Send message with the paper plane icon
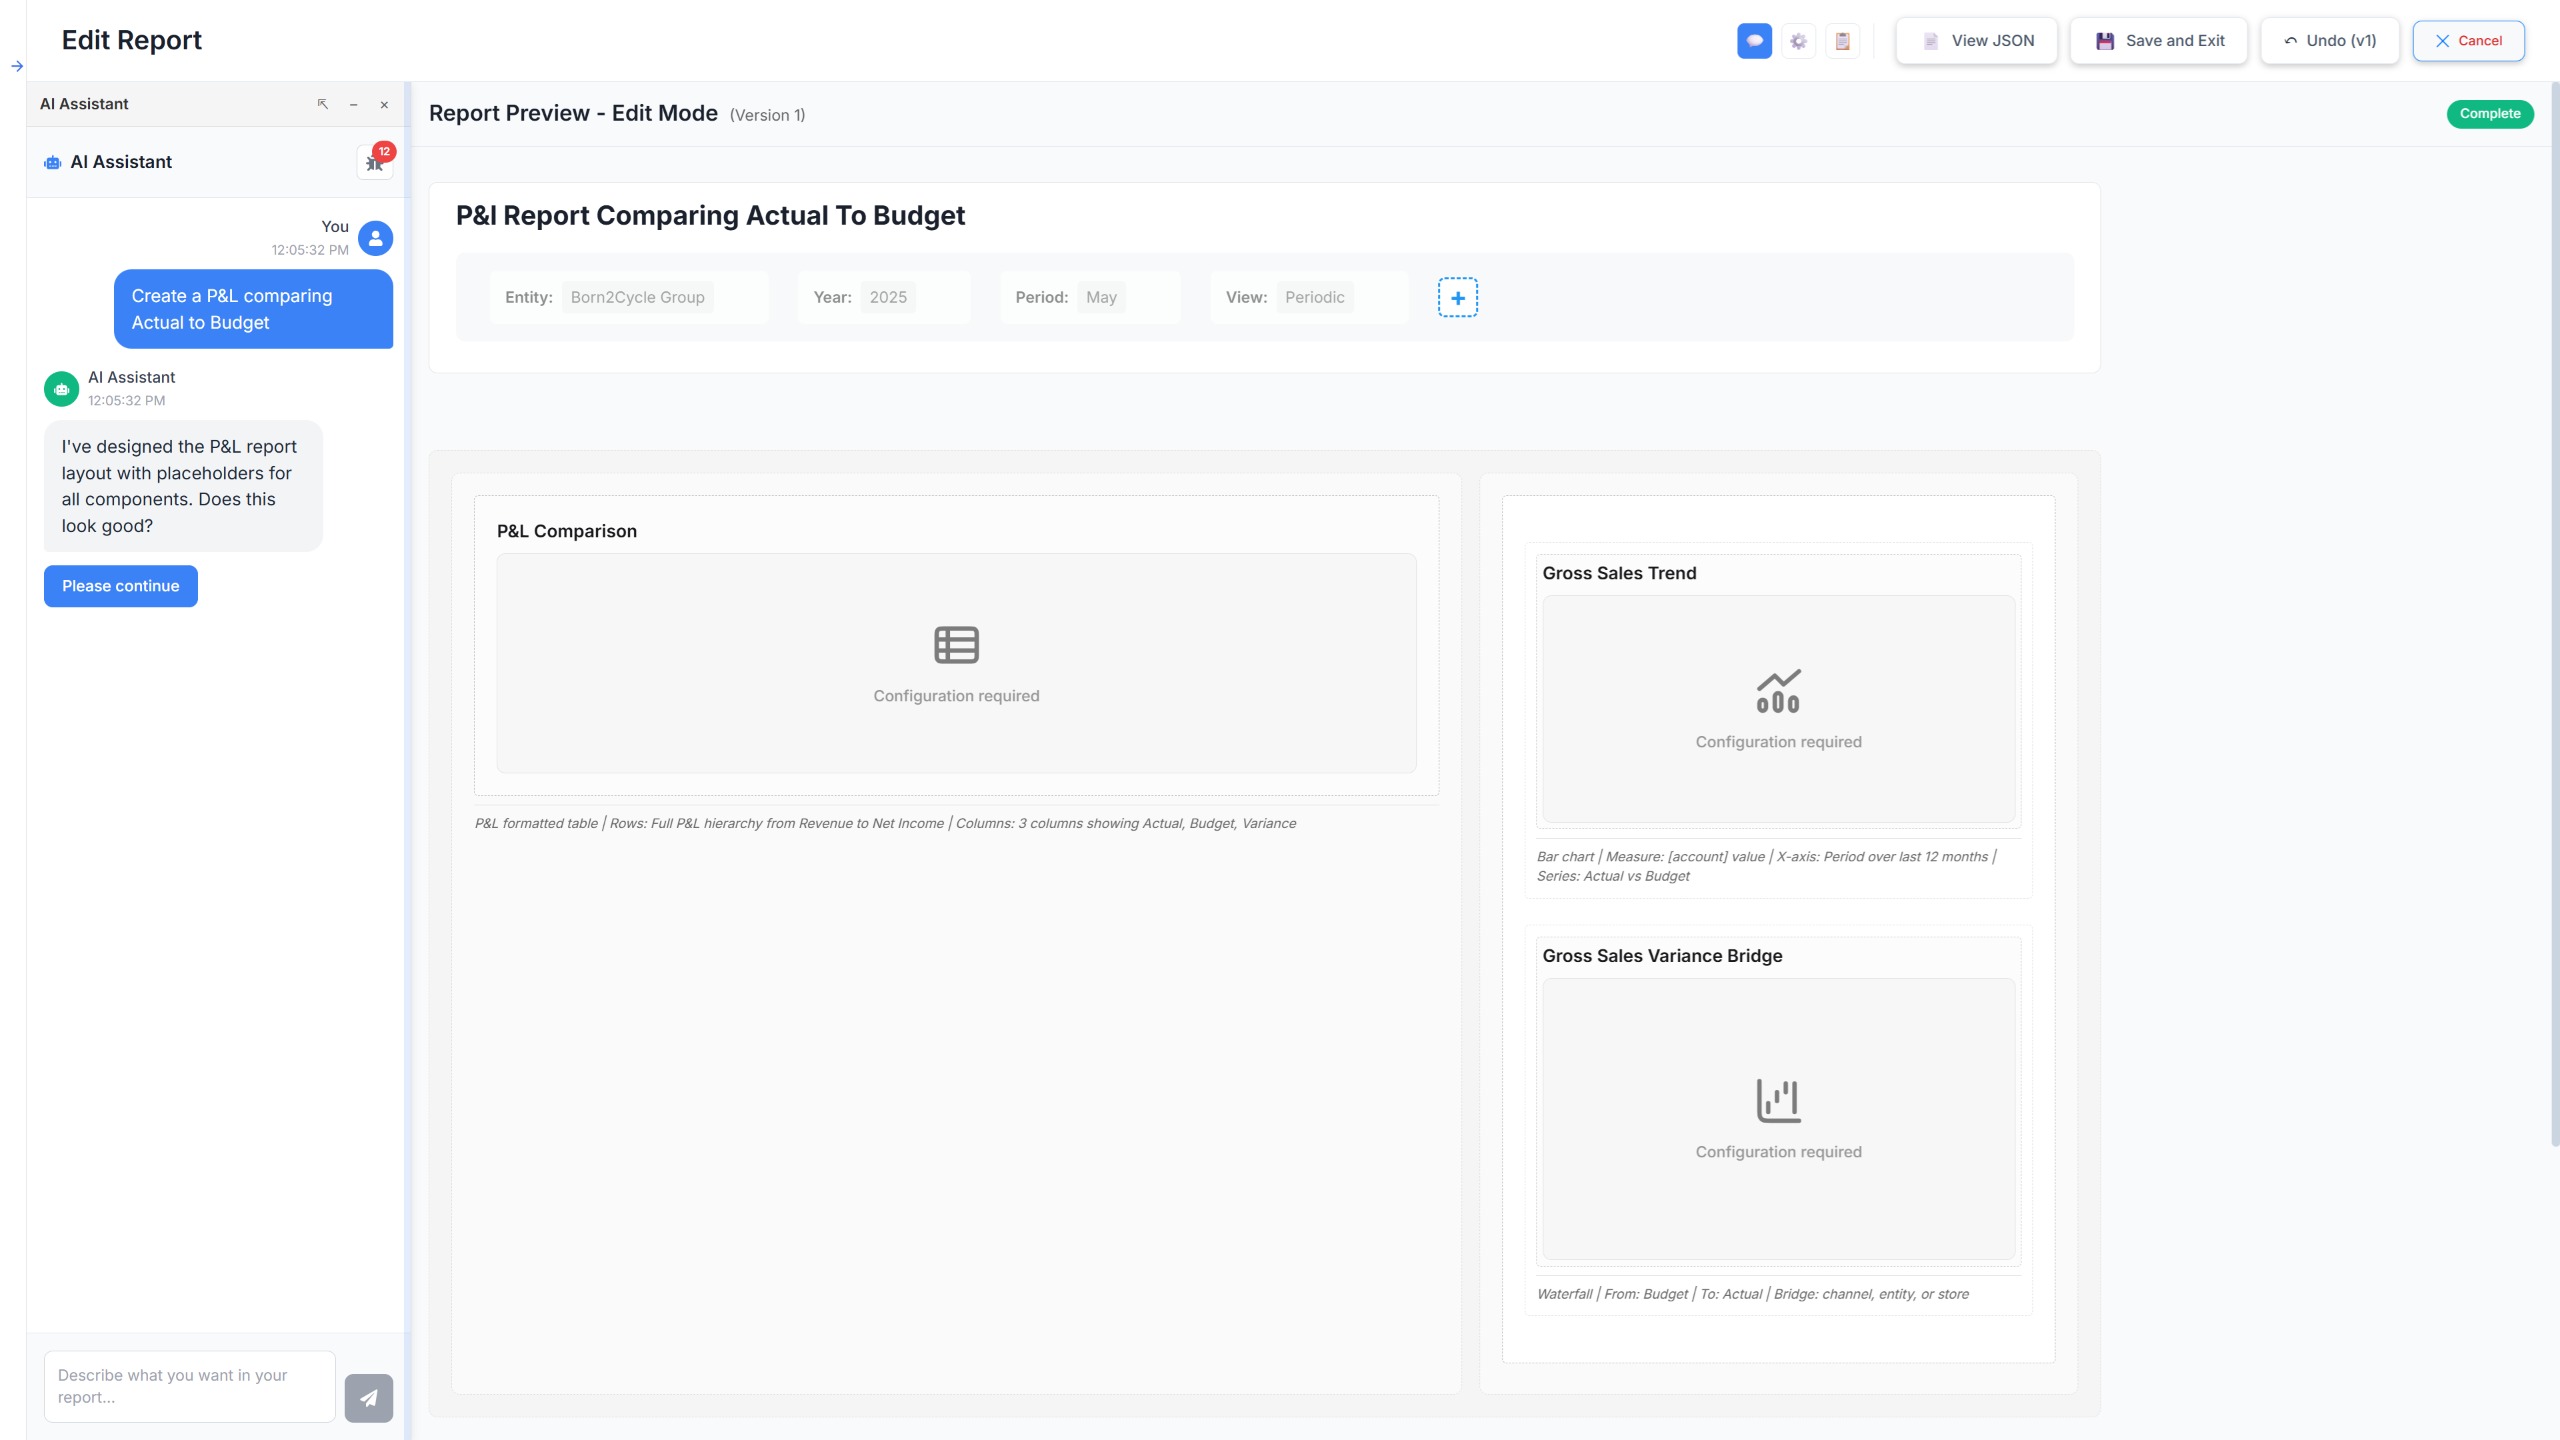This screenshot has height=1440, width=2560. [x=368, y=1397]
